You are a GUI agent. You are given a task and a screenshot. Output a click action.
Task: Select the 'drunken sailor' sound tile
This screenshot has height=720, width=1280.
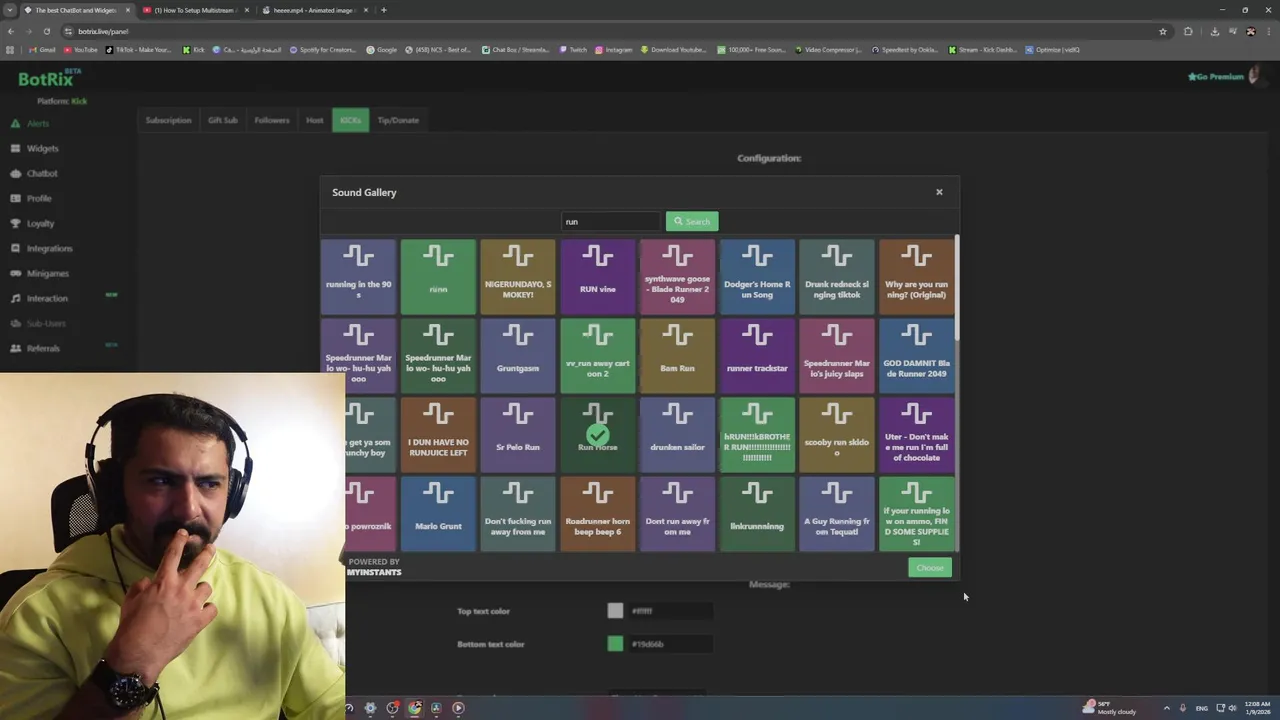point(677,435)
